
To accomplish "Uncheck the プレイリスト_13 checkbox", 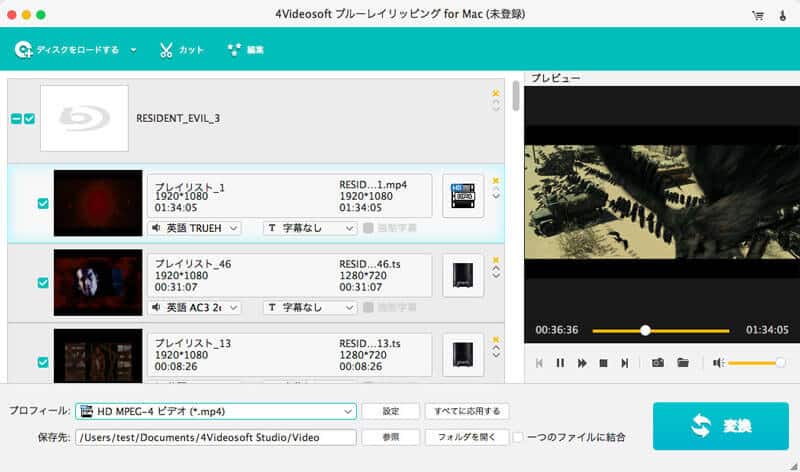I will click(43, 362).
